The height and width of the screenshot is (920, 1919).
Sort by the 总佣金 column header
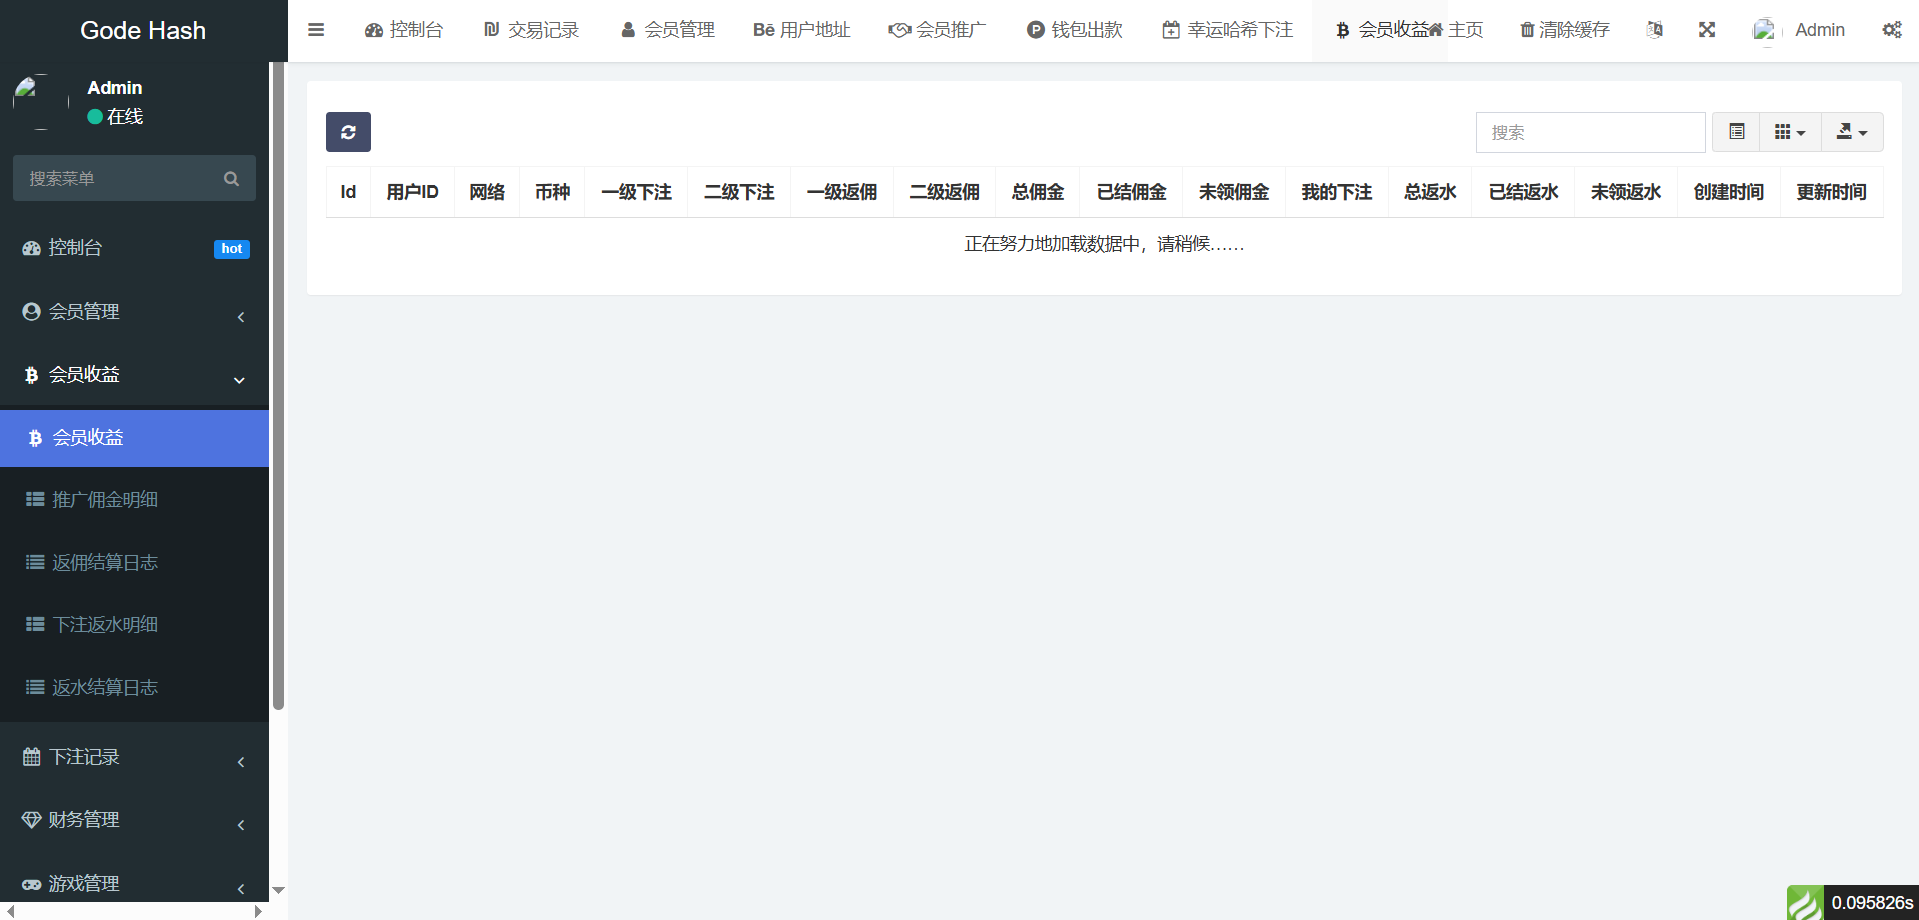coord(1038,192)
